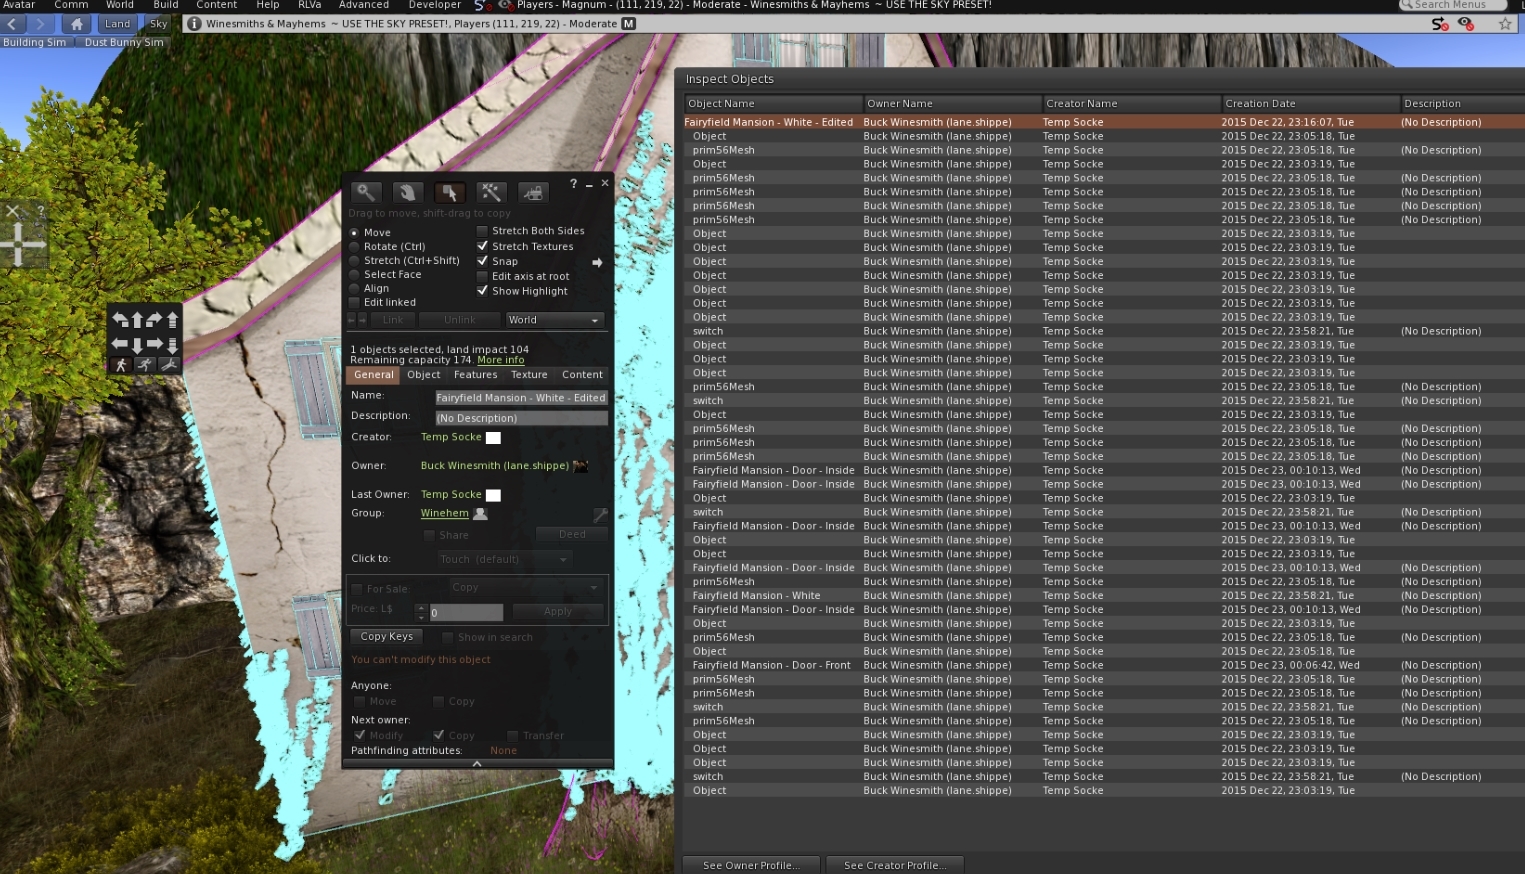Collapse the build floater with bottom chevron
The height and width of the screenshot is (874, 1525).
click(477, 764)
